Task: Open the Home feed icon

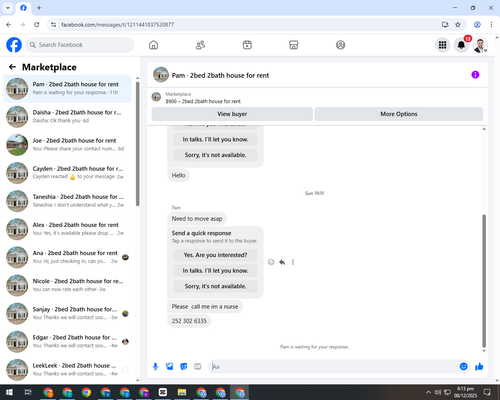Action: pyautogui.click(x=153, y=45)
